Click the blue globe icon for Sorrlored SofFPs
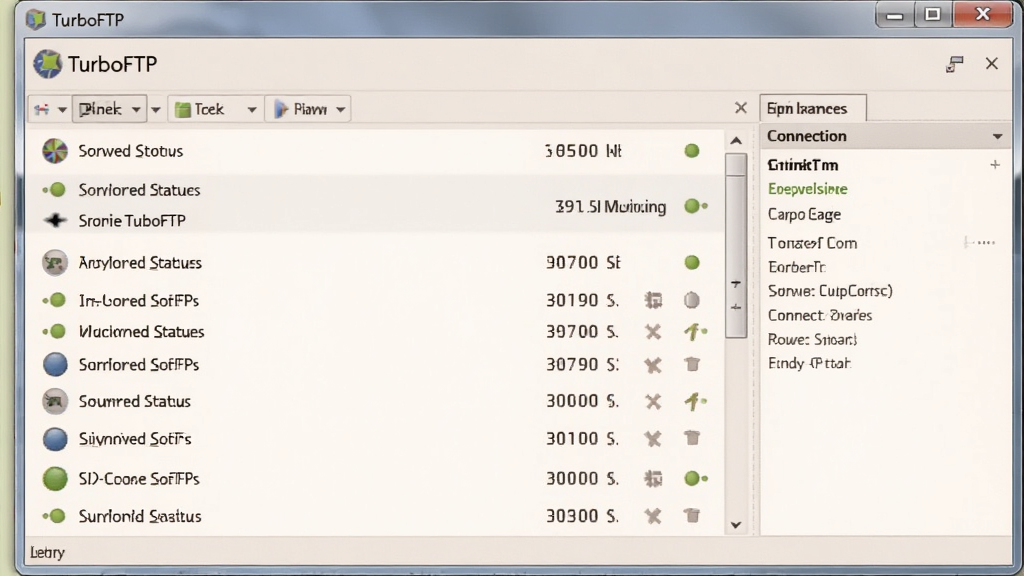 click(x=56, y=364)
